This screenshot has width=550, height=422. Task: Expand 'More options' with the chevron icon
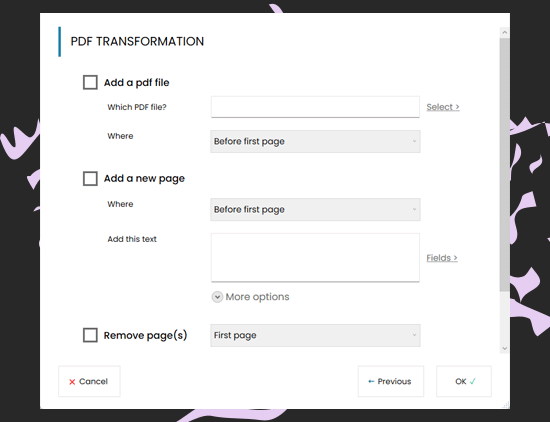tap(217, 297)
